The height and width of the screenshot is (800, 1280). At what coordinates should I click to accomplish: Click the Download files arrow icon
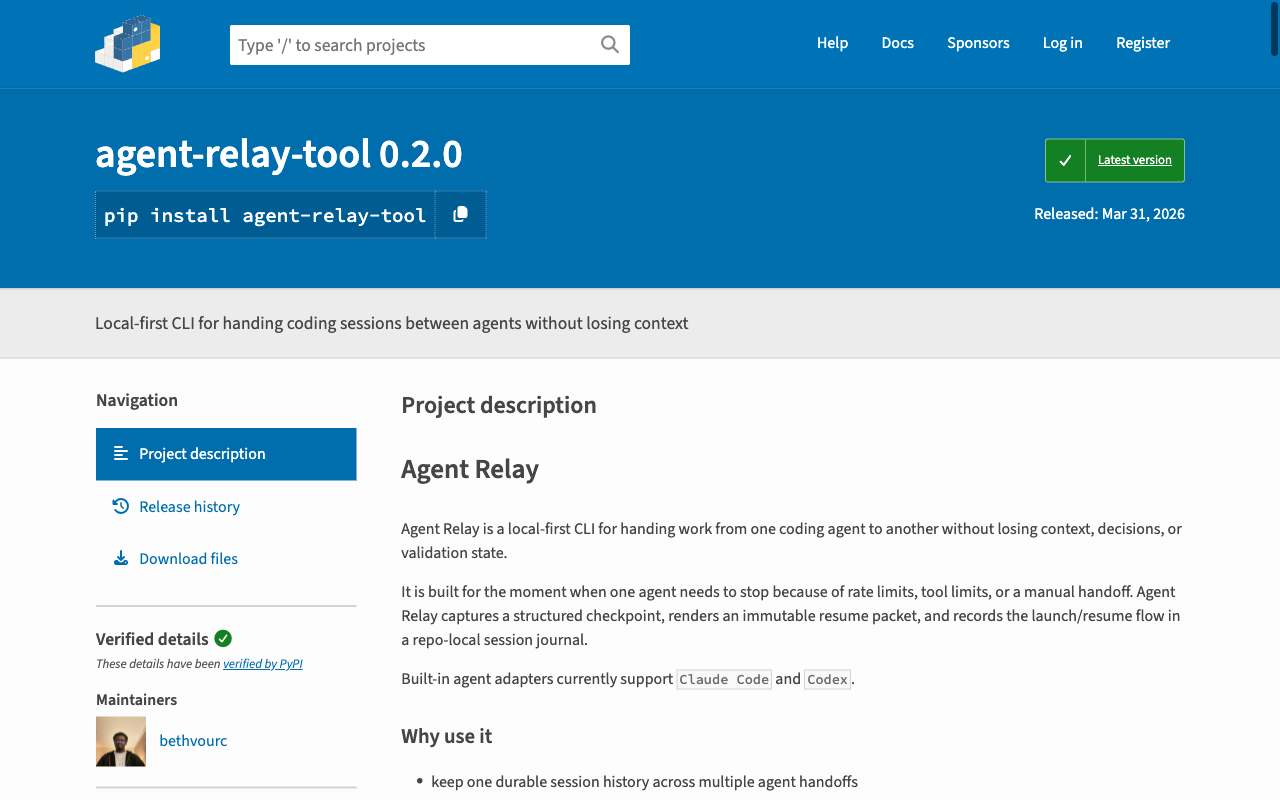click(x=121, y=559)
